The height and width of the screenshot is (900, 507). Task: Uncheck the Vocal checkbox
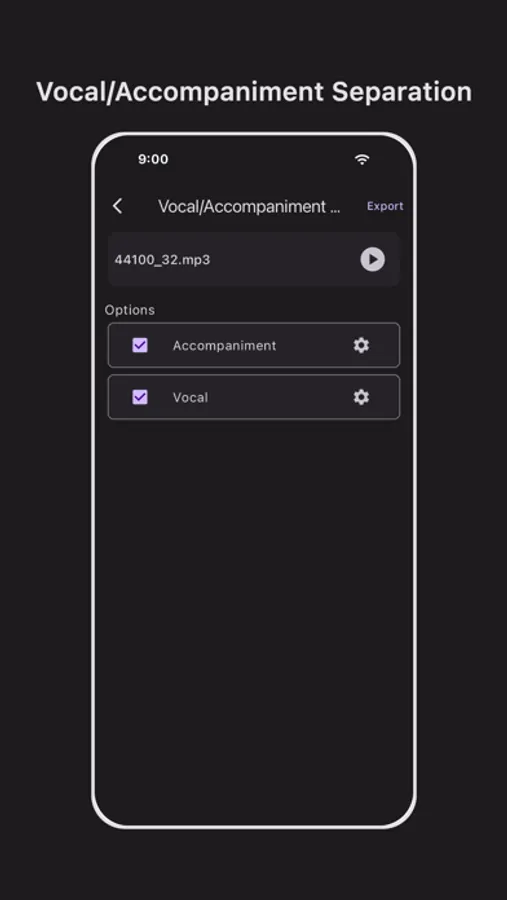[140, 397]
